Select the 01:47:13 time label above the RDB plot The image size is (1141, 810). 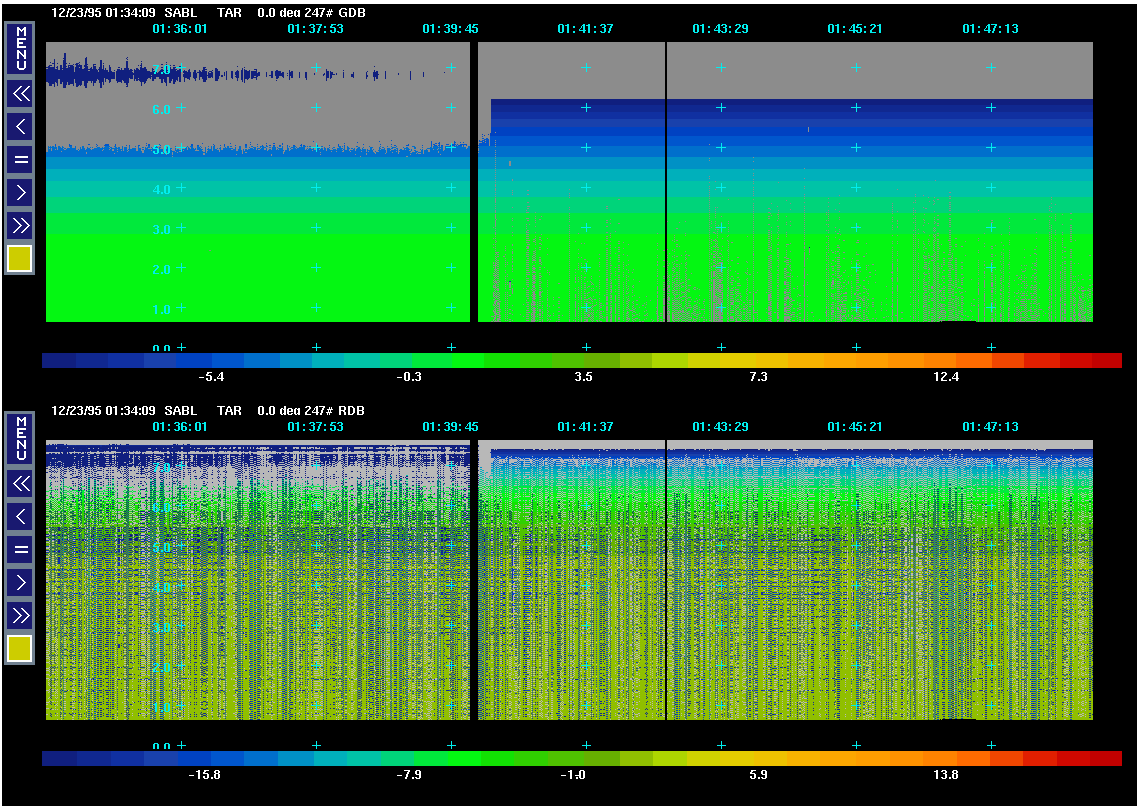pos(990,427)
